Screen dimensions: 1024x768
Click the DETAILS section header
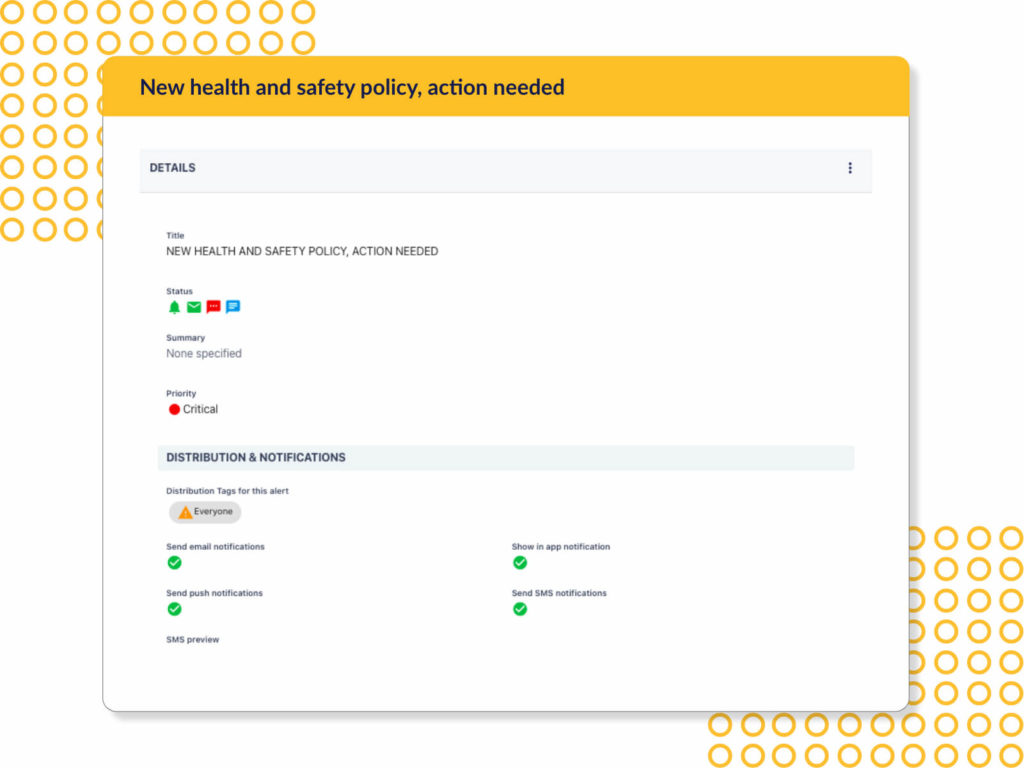coord(505,170)
